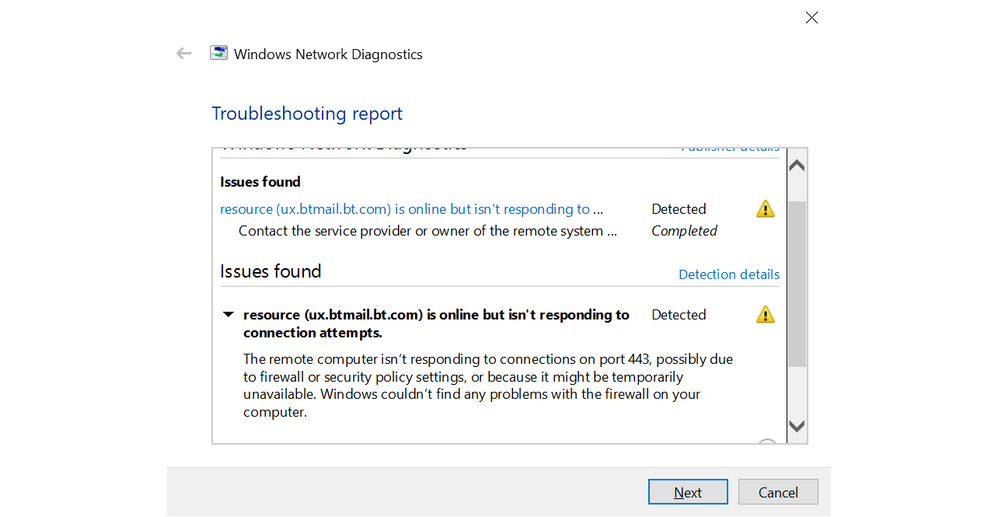Click the Next button
This screenshot has width=998, height=517.
point(687,492)
